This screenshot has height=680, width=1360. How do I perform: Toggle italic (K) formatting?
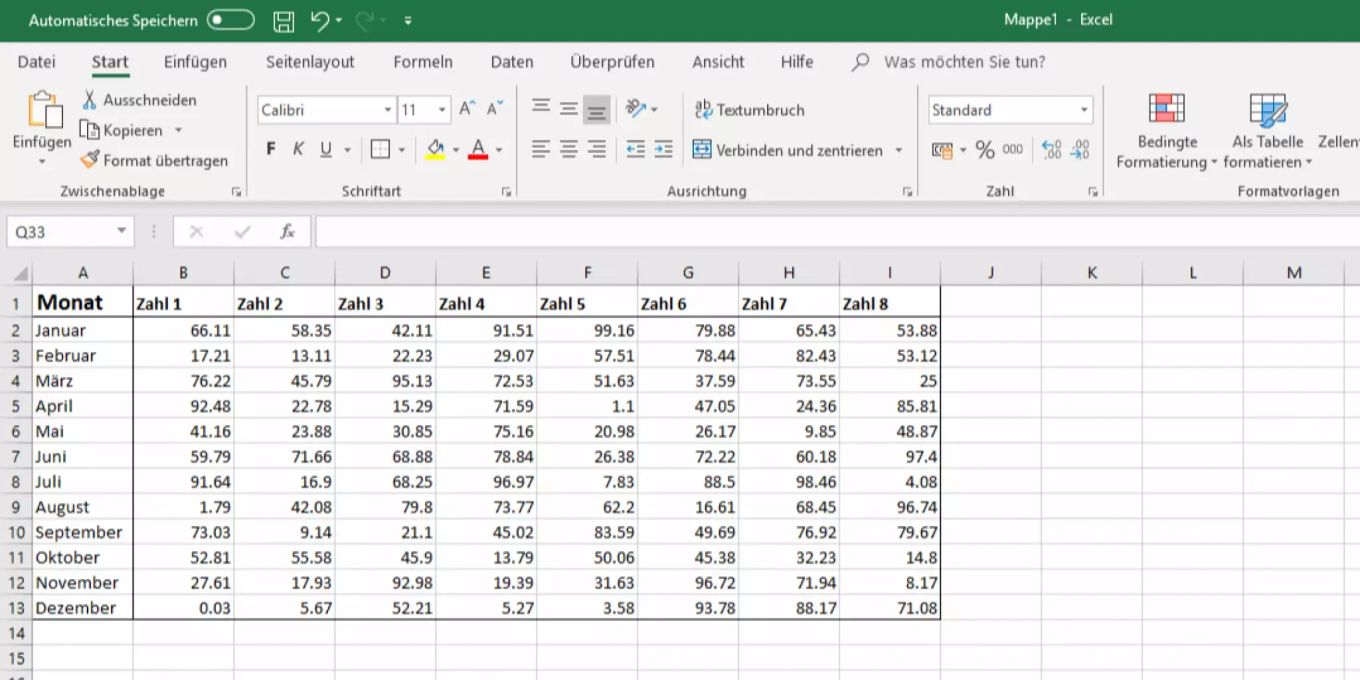pos(298,149)
